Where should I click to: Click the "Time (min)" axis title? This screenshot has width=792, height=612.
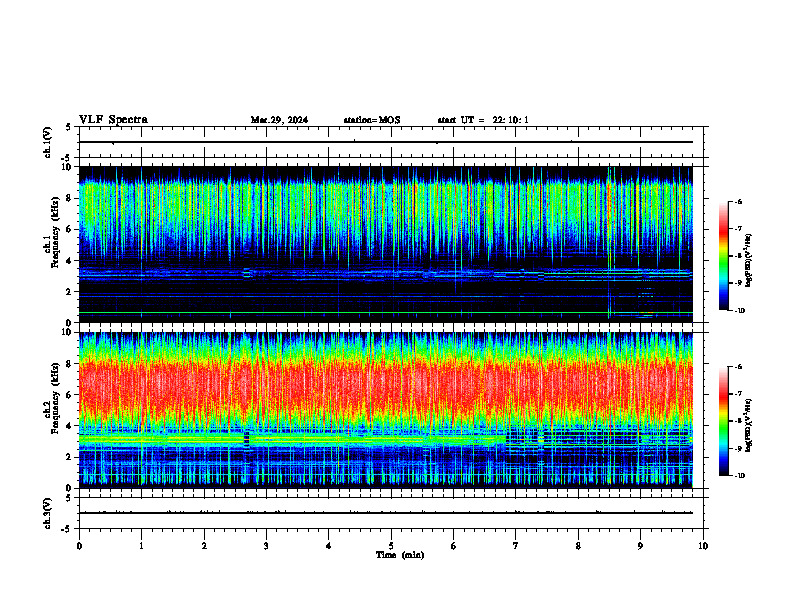click(400, 555)
